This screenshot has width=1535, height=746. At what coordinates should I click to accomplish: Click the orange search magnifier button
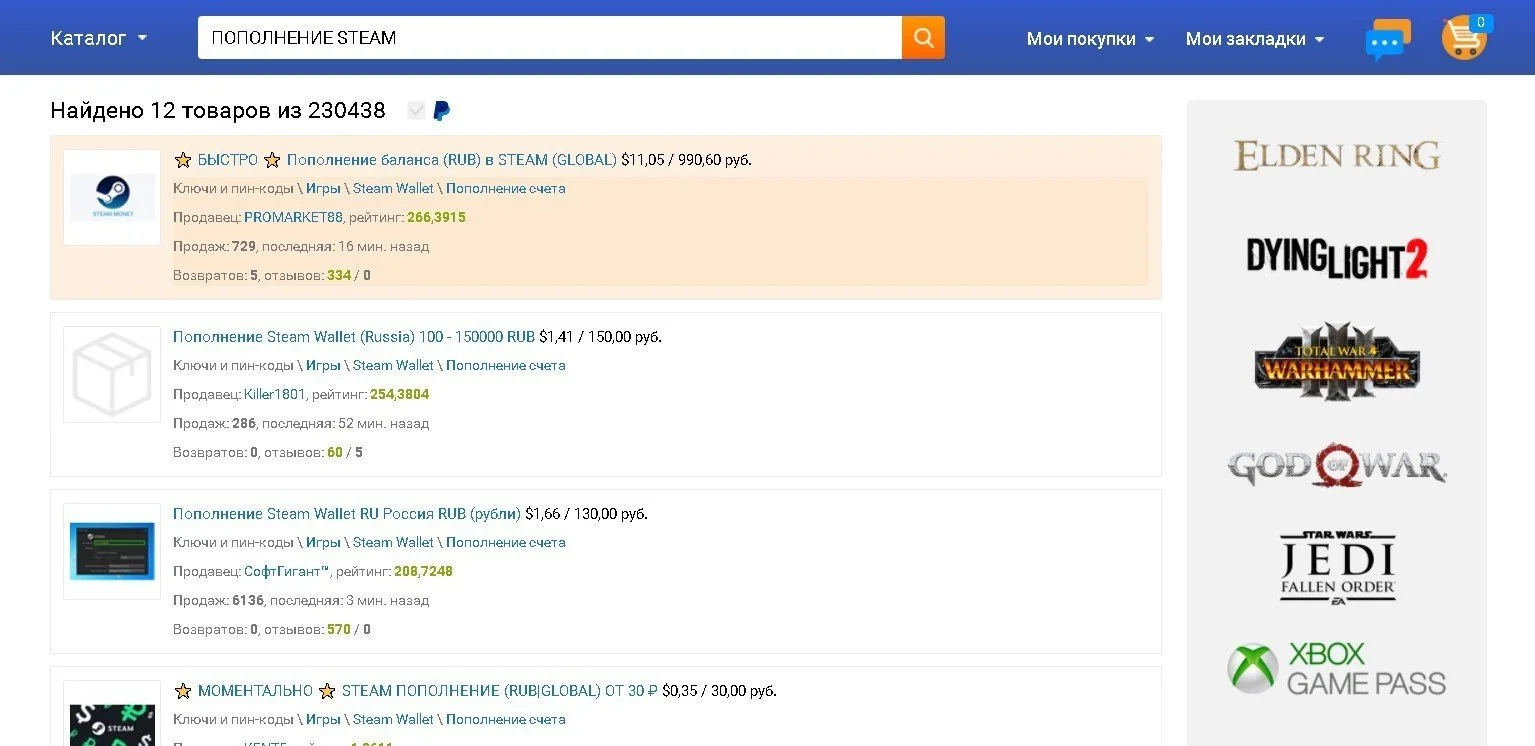click(923, 38)
